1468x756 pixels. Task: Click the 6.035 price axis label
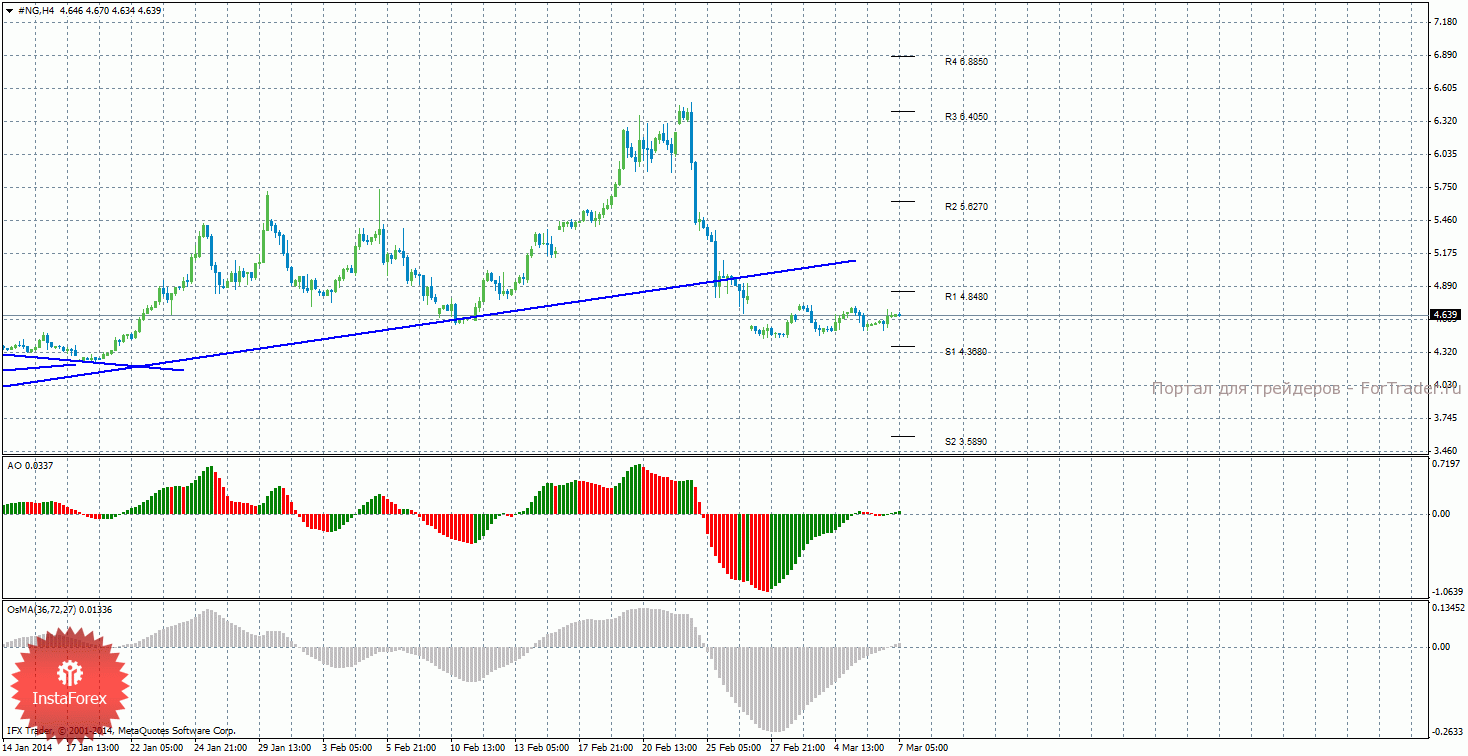click(1444, 154)
